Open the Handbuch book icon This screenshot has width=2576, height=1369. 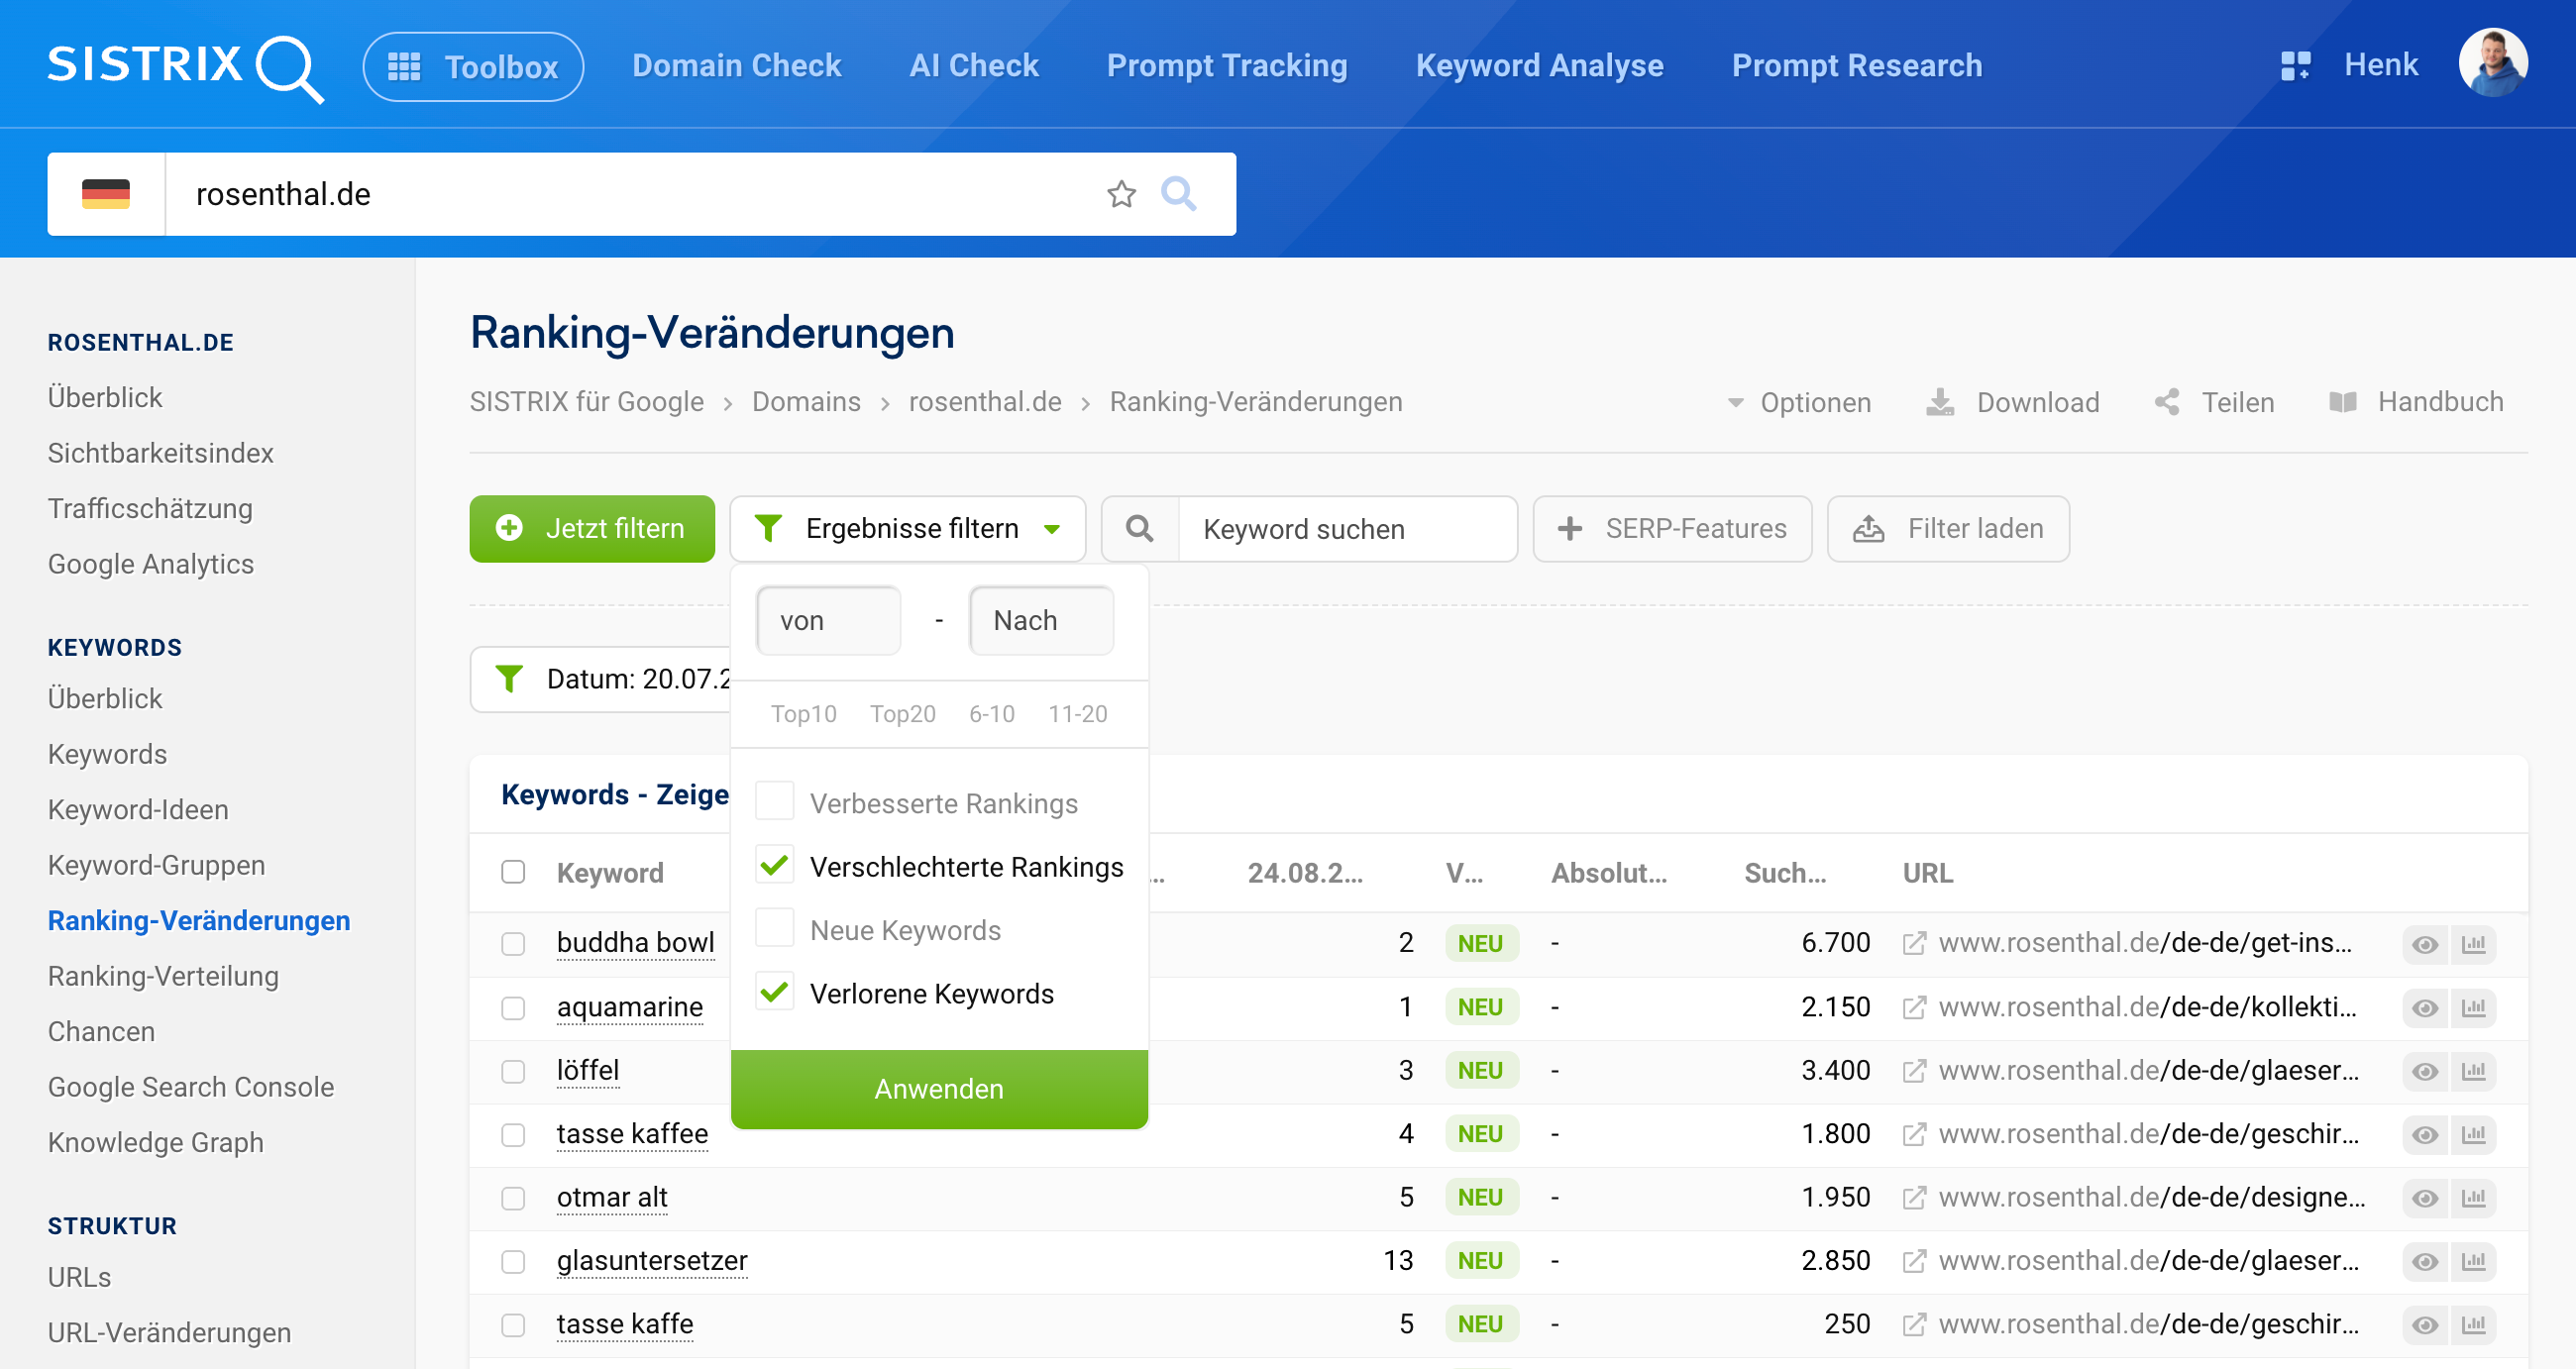pyautogui.click(x=2343, y=402)
